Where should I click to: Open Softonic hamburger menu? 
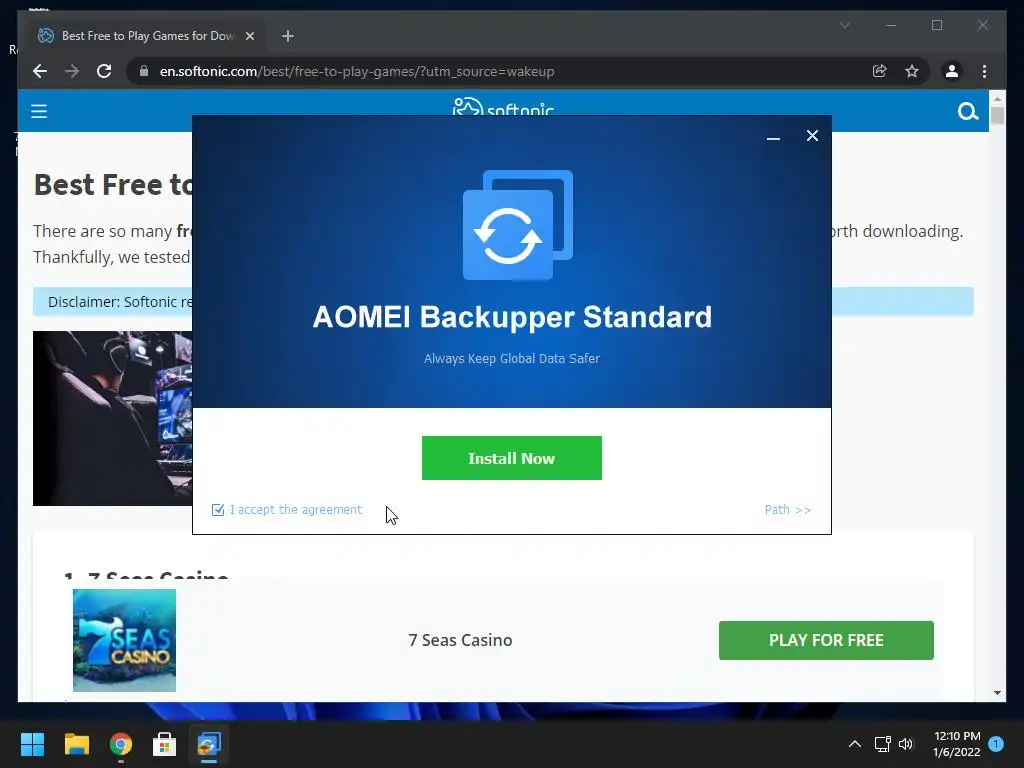click(x=39, y=111)
